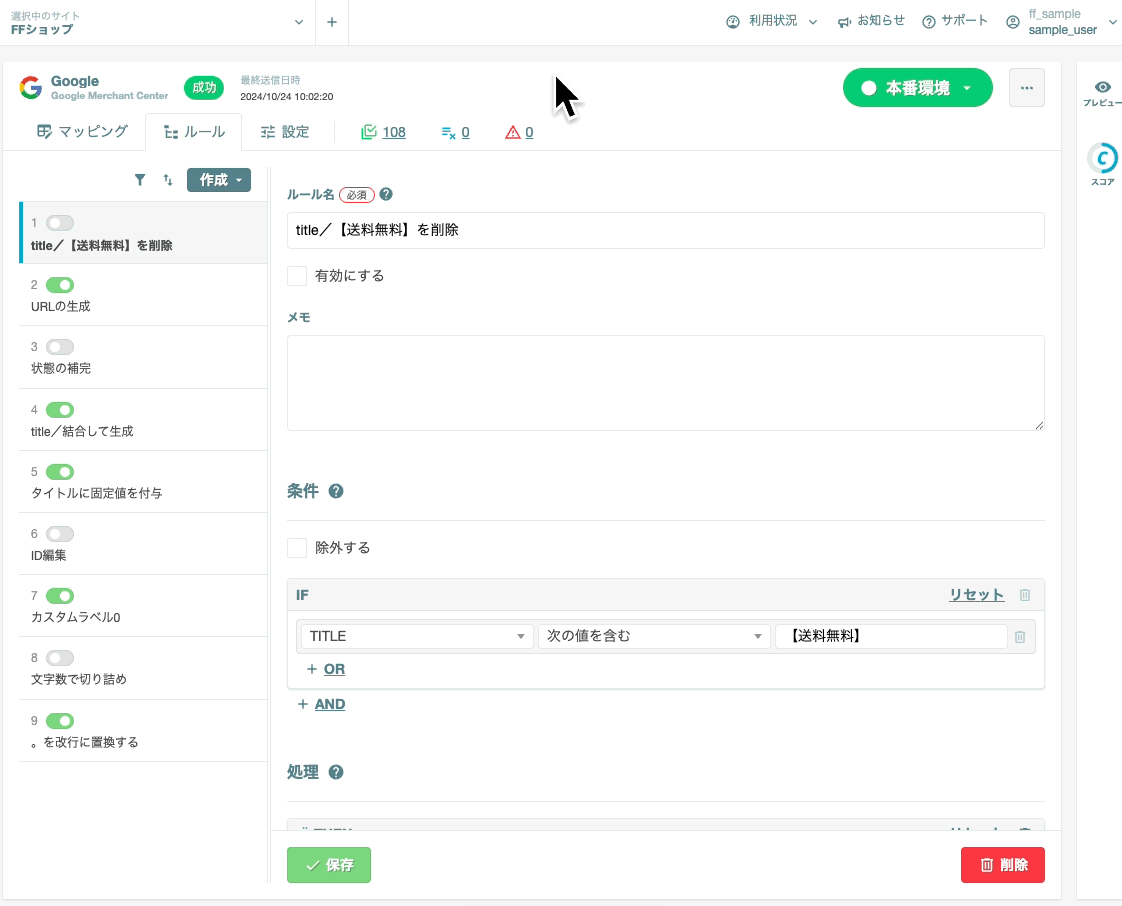Switch to the マッピング tab
This screenshot has width=1122, height=906.
[82, 132]
